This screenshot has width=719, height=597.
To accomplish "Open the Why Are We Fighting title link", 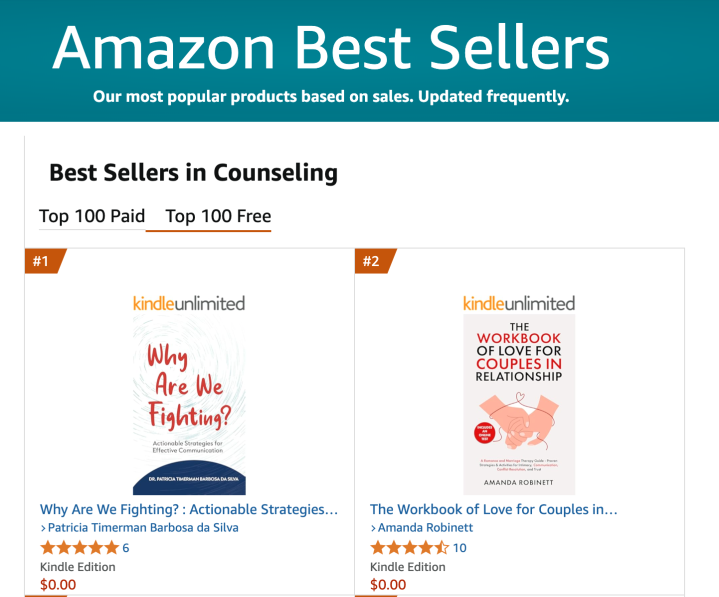I will point(189,509).
